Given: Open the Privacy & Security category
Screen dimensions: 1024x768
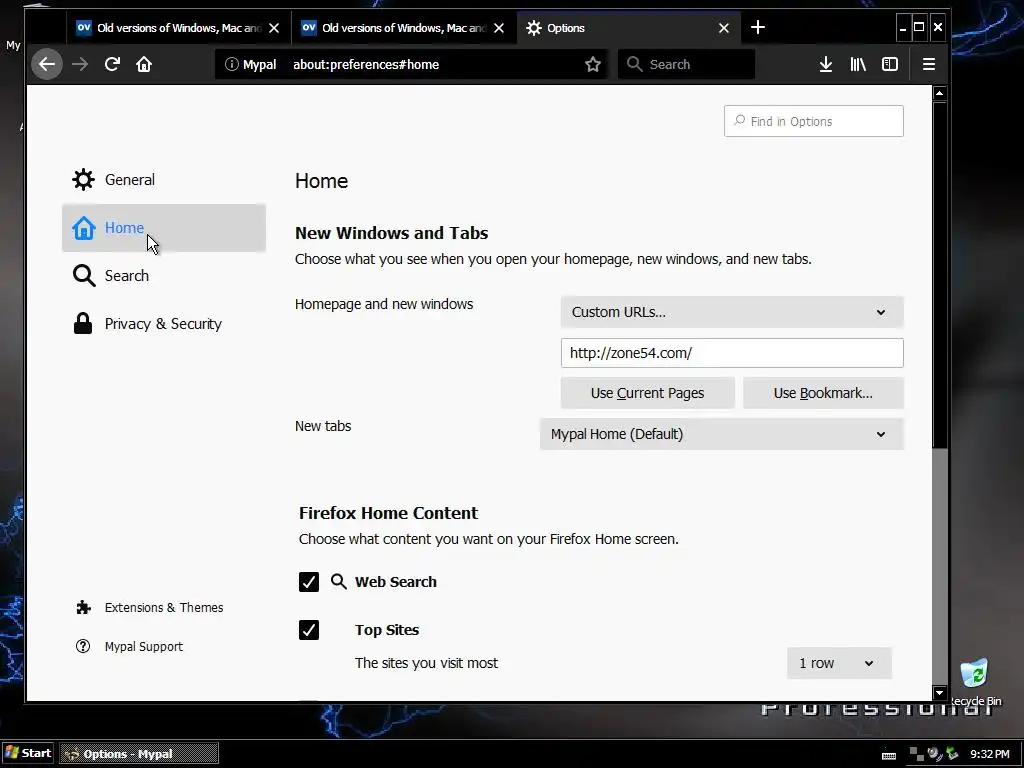Looking at the screenshot, I should coord(164,324).
